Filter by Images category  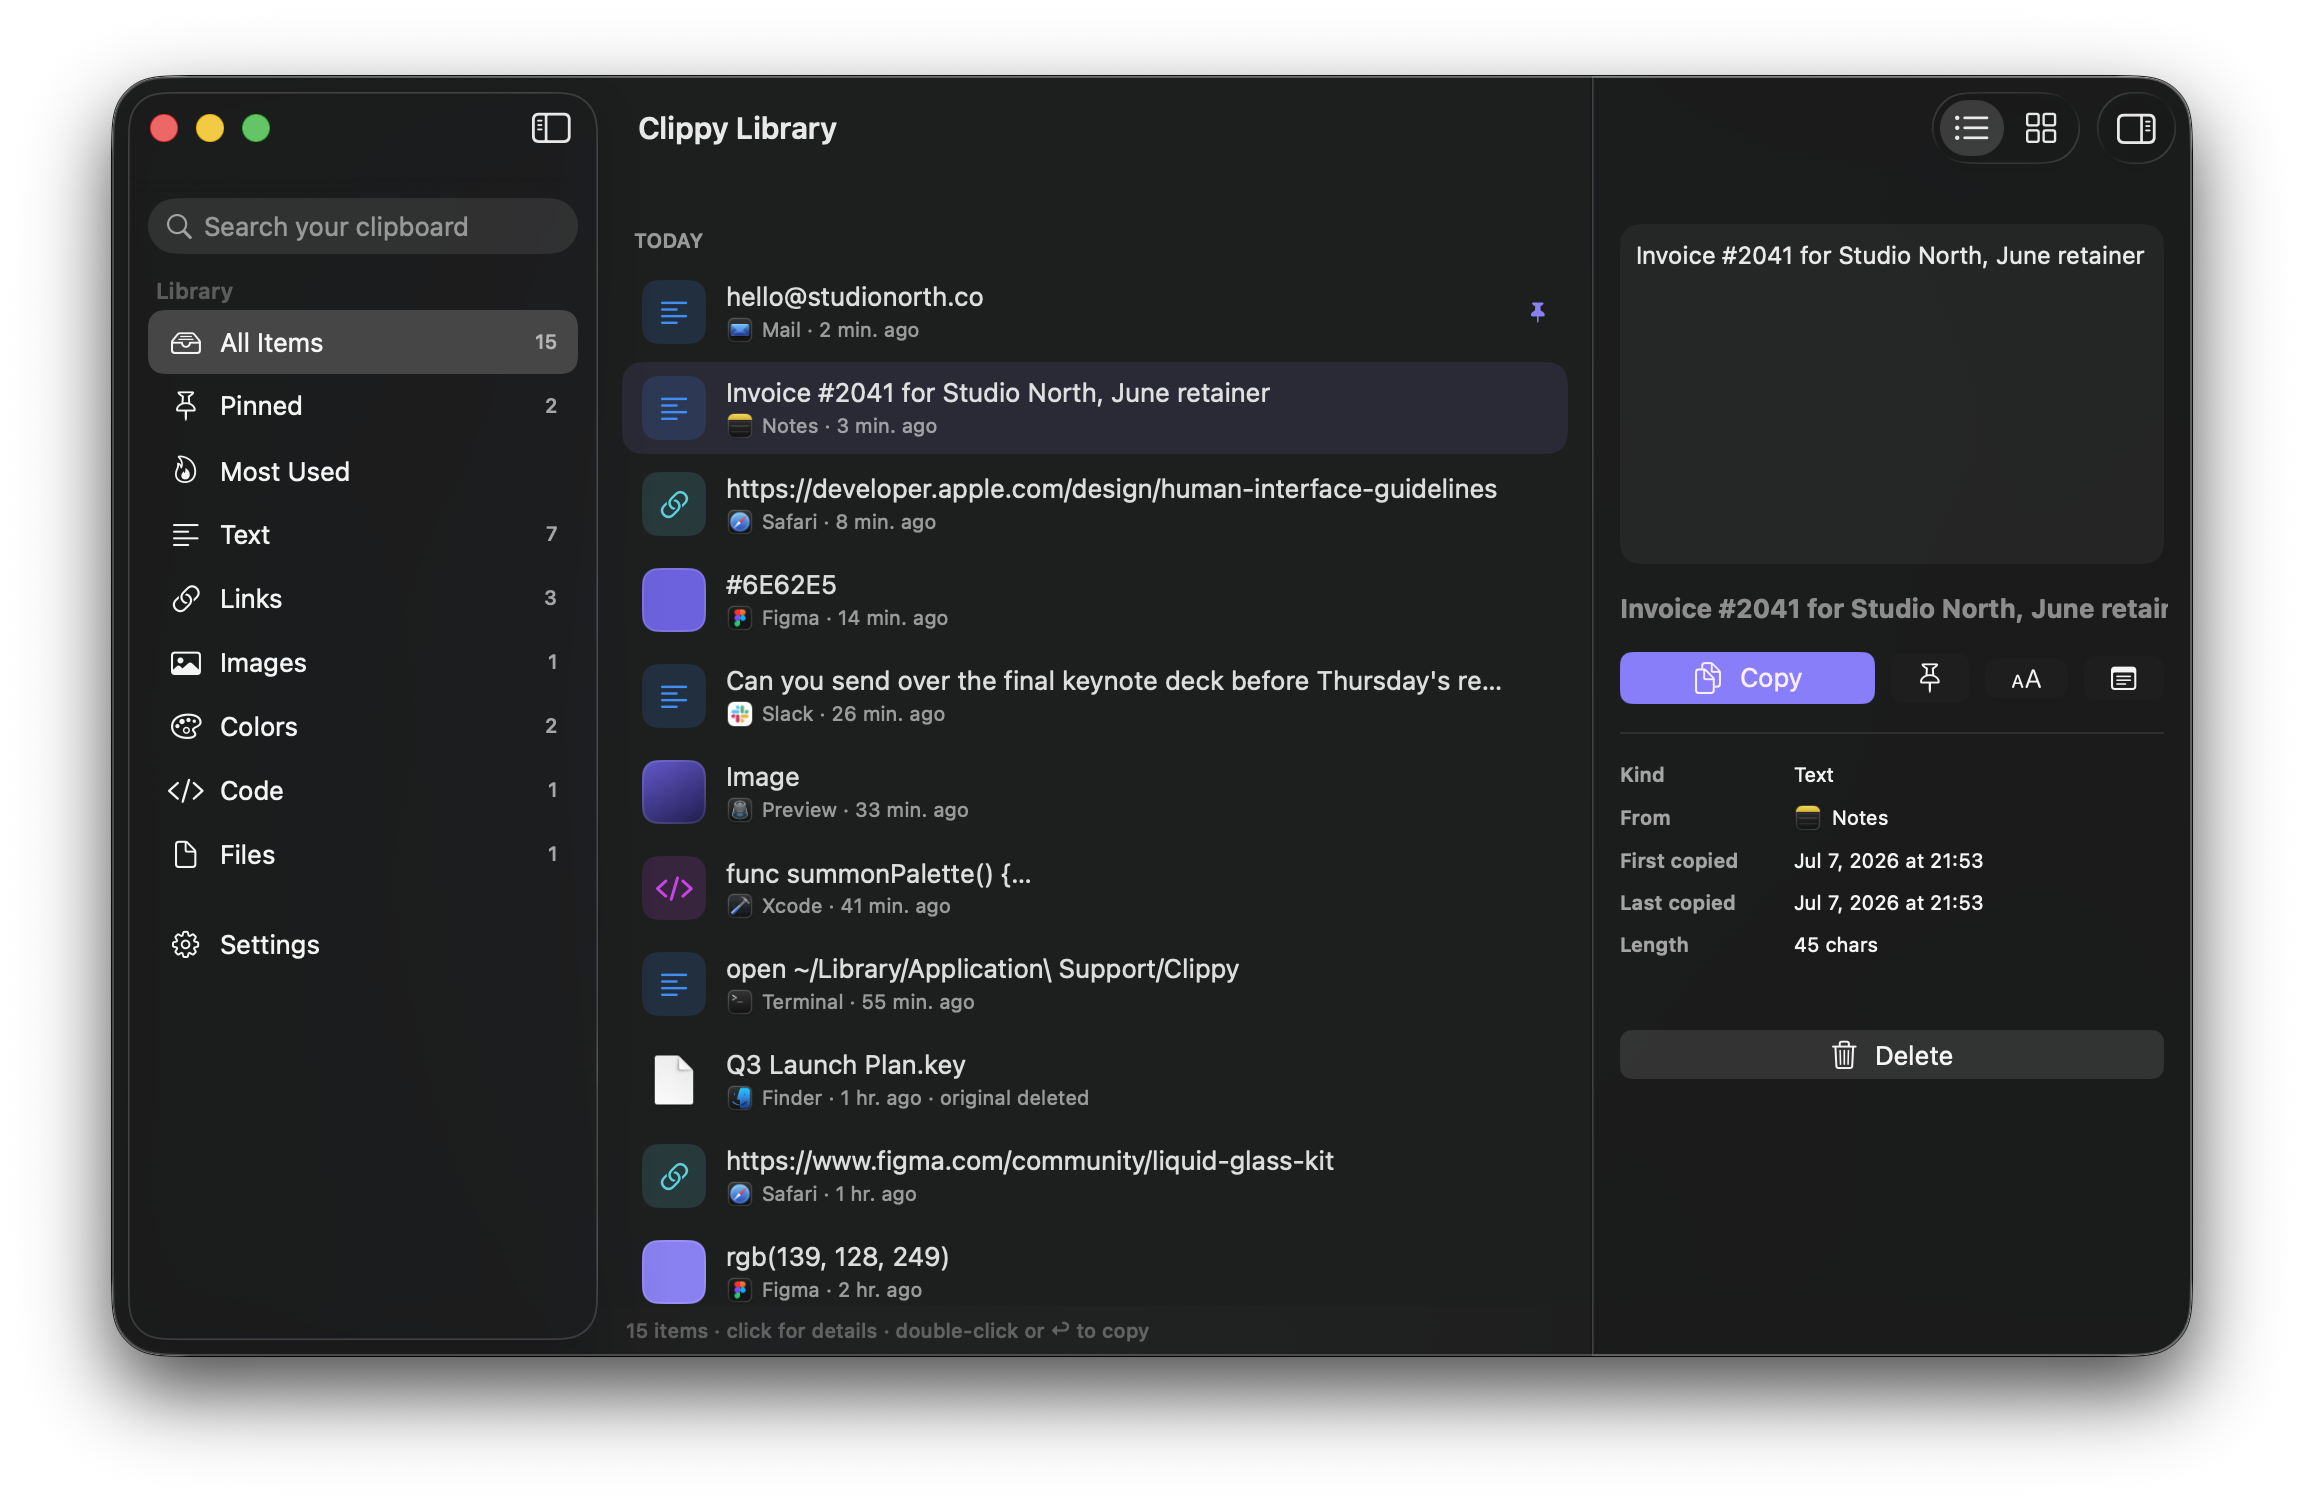362,663
